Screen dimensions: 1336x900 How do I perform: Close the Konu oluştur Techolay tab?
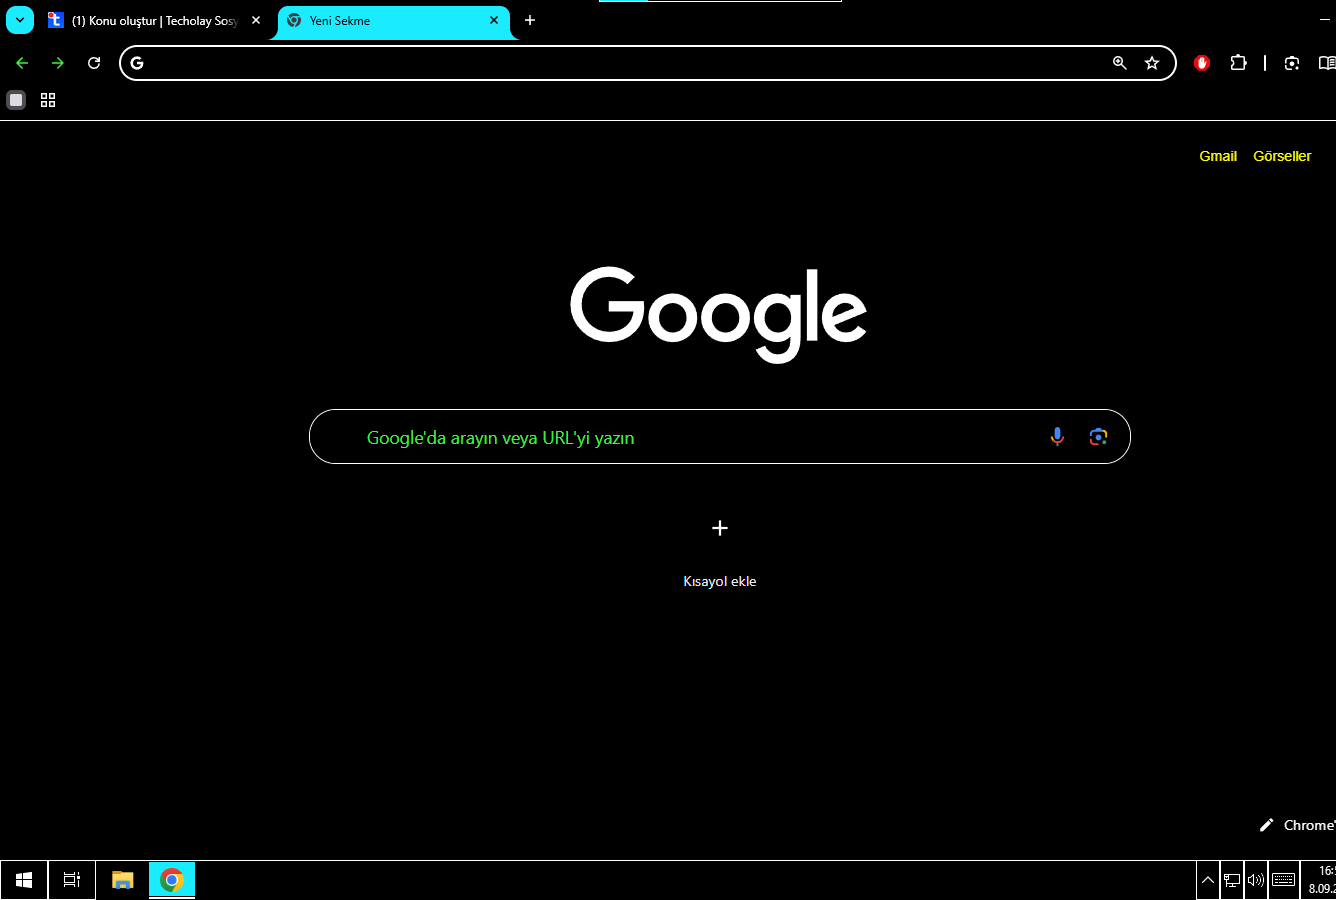coord(256,20)
